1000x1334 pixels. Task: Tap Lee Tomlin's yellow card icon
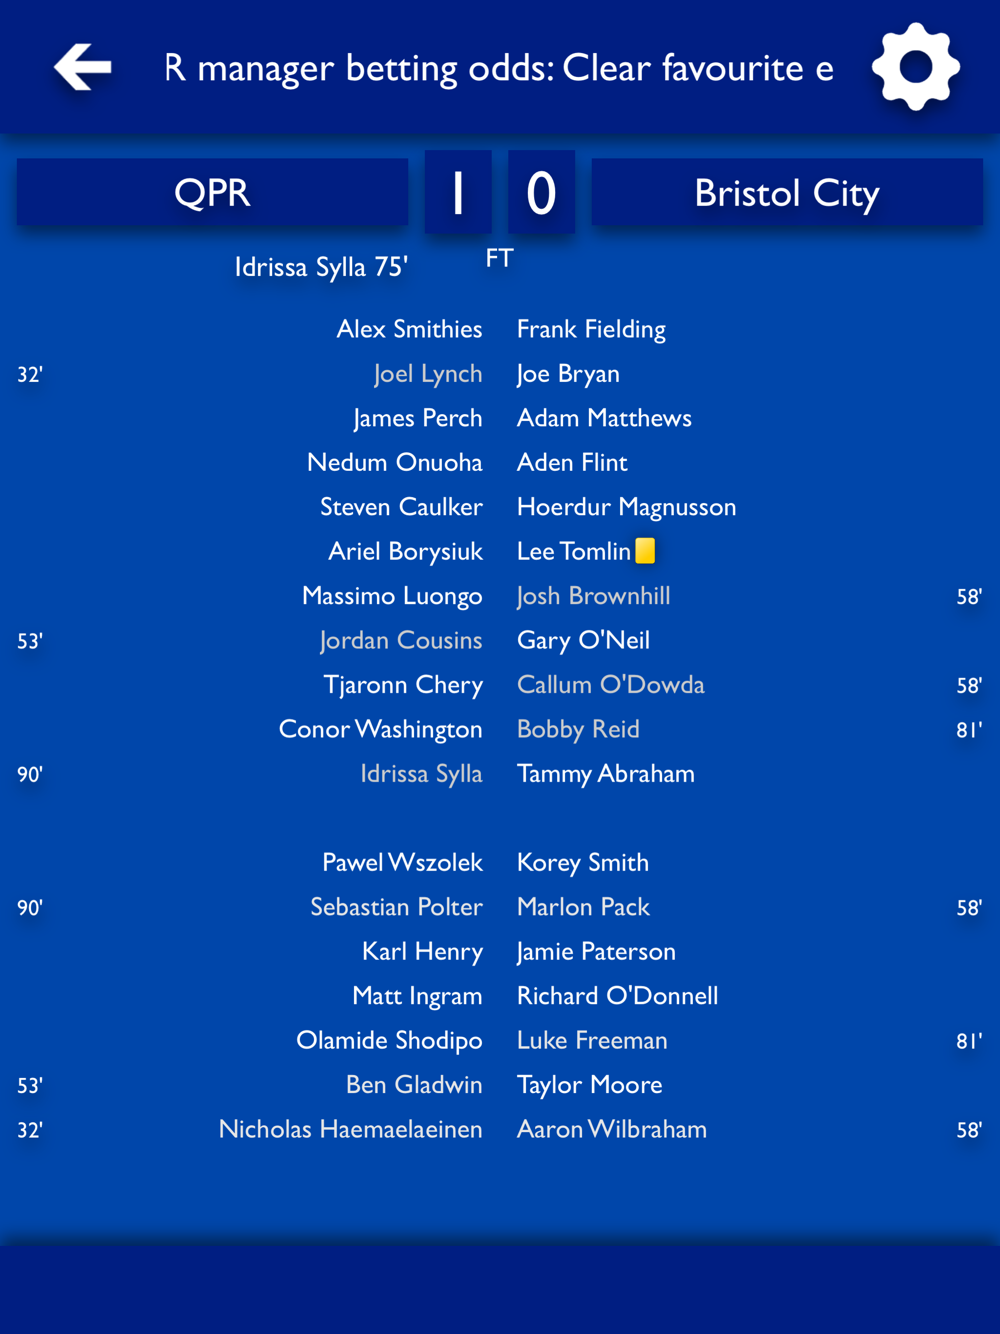point(646,550)
